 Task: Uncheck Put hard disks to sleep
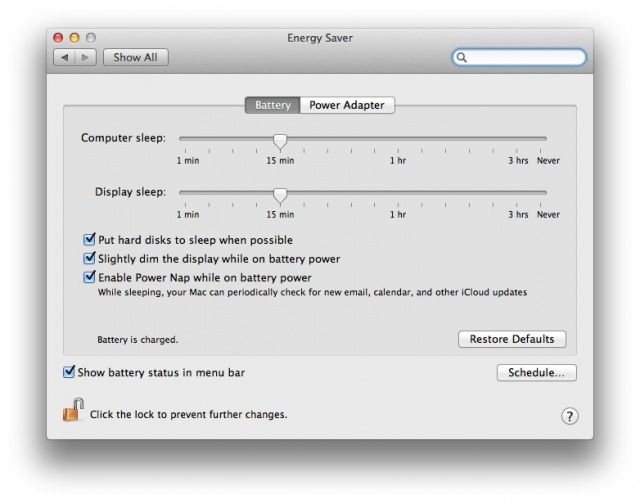[89, 240]
